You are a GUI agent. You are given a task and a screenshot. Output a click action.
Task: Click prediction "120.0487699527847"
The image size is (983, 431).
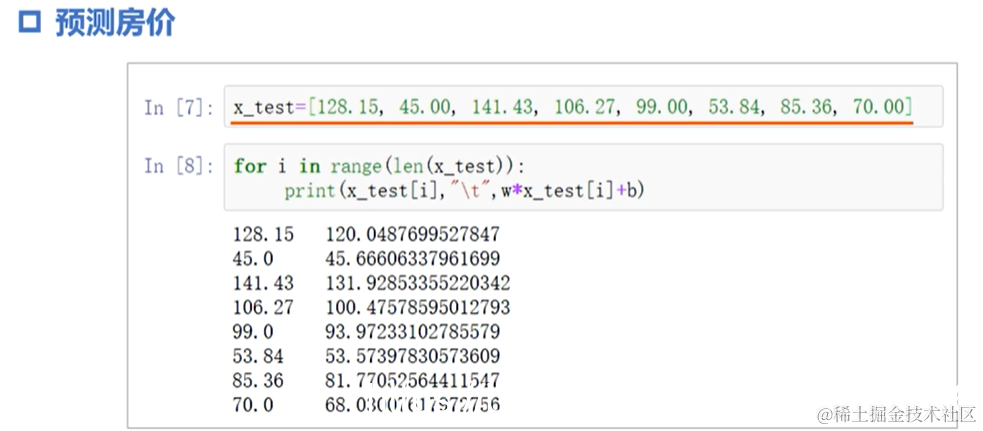tap(413, 235)
